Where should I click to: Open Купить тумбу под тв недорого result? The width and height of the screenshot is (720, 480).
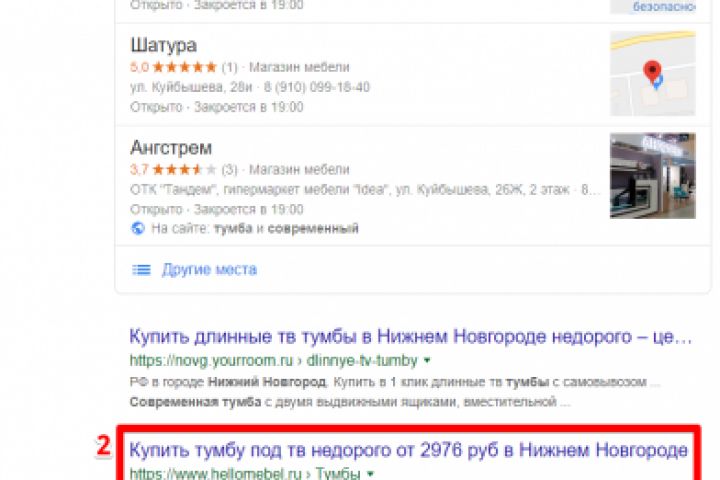(x=409, y=450)
